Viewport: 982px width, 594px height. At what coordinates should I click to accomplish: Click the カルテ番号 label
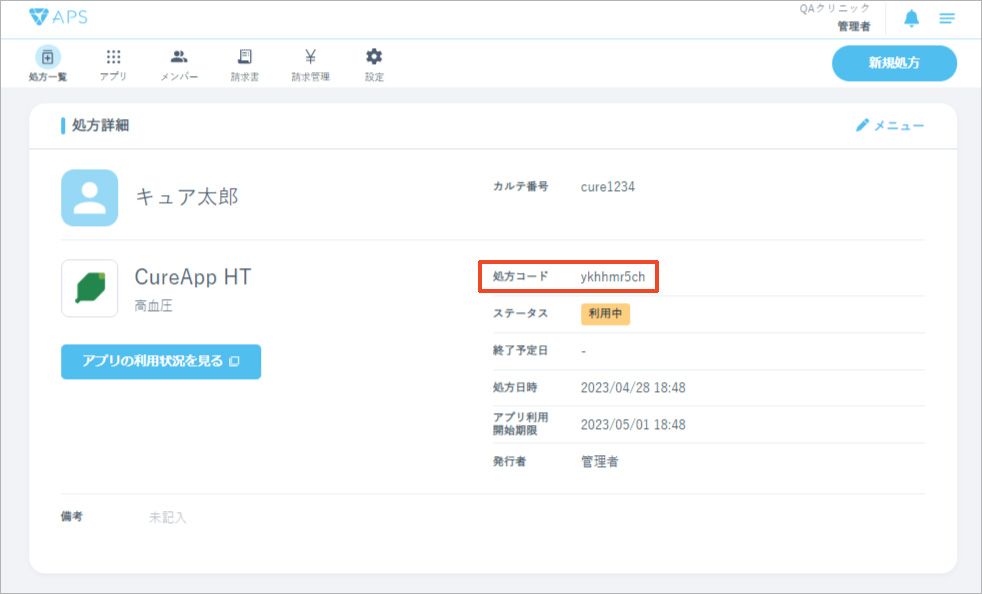tap(520, 186)
